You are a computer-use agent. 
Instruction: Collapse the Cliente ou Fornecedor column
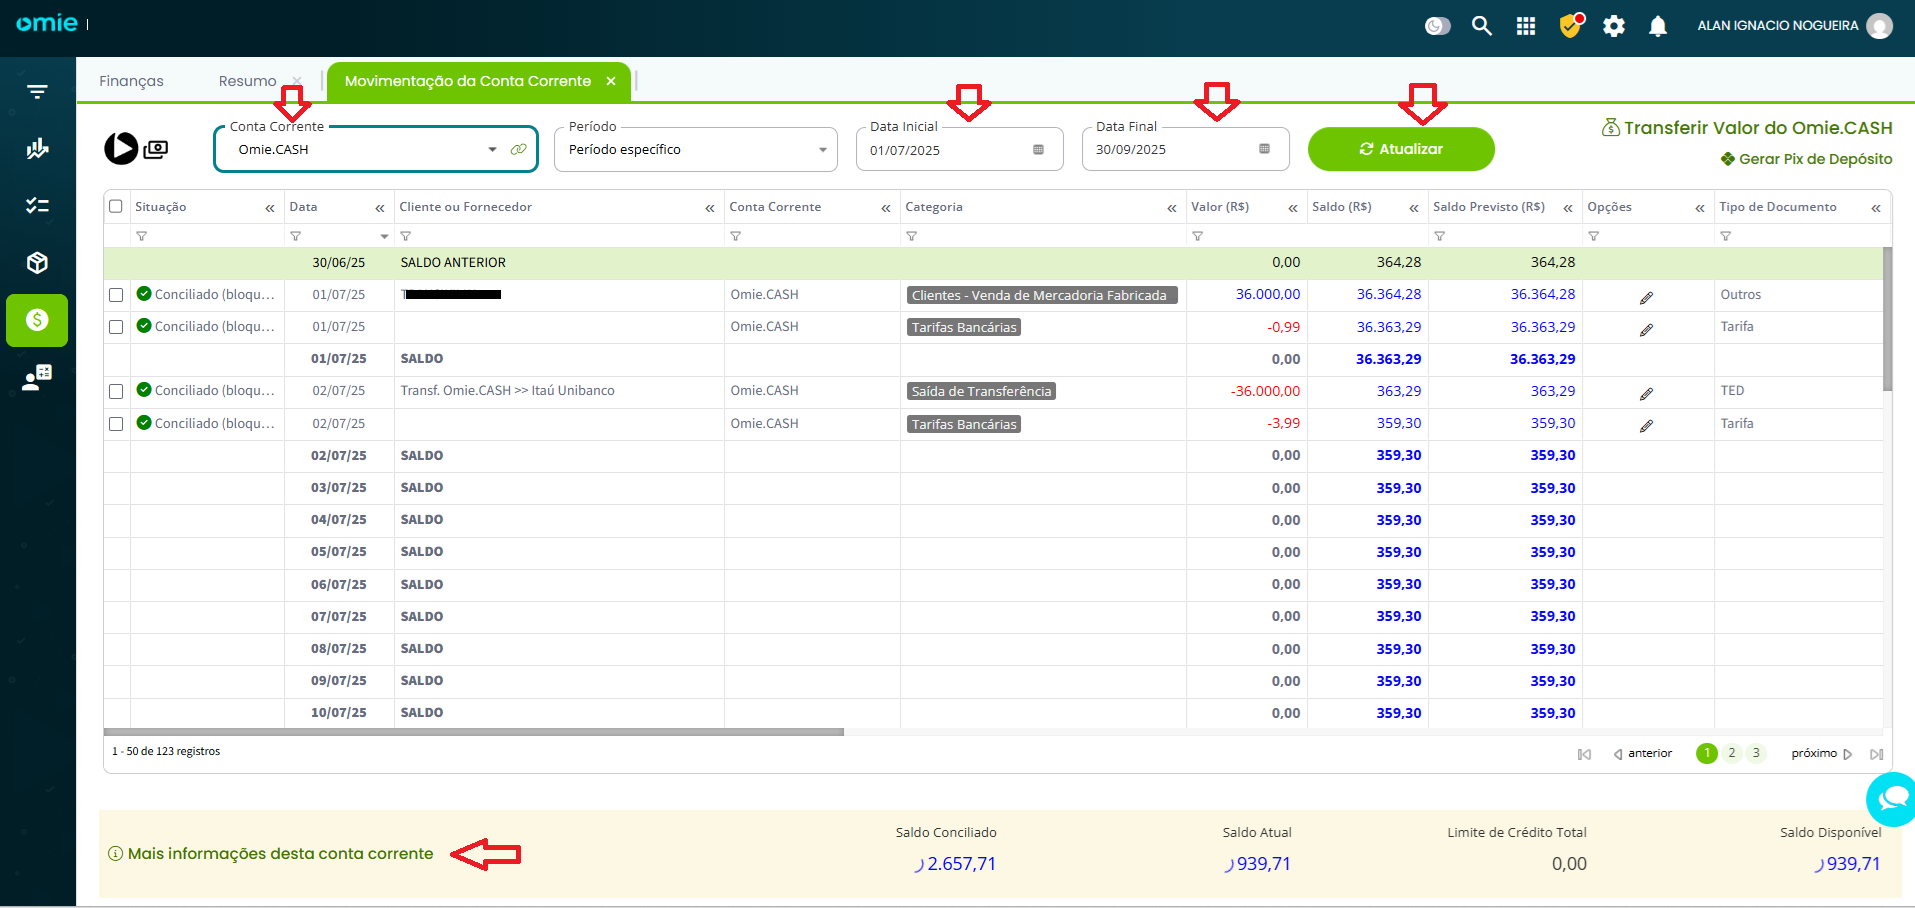(710, 208)
